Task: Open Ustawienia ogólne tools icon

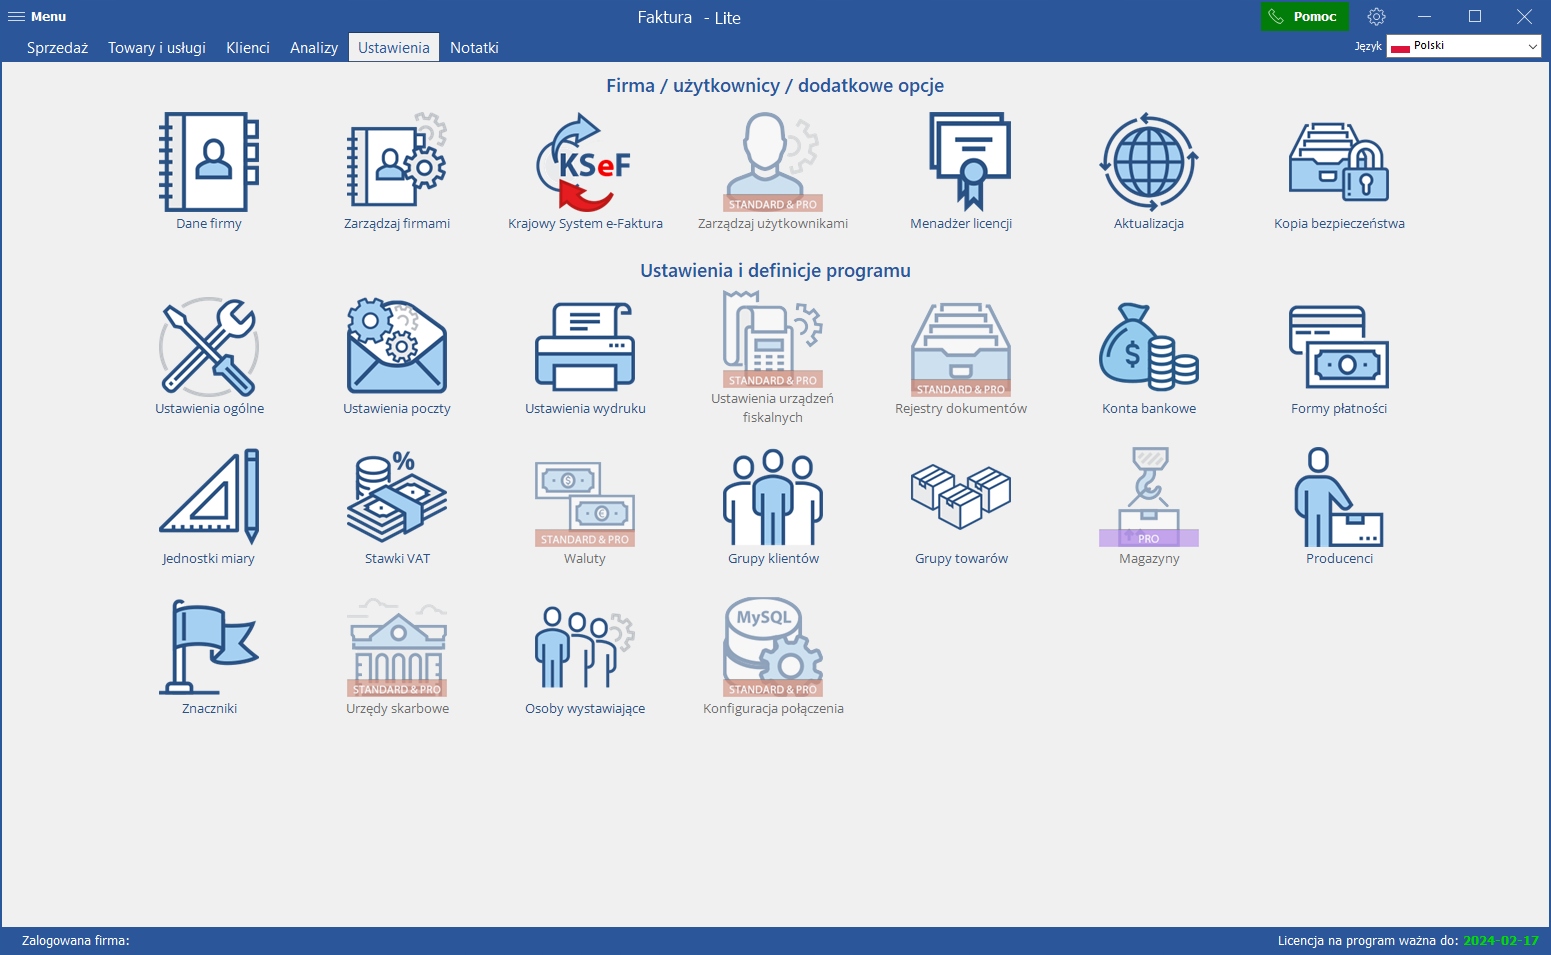Action: [209, 347]
